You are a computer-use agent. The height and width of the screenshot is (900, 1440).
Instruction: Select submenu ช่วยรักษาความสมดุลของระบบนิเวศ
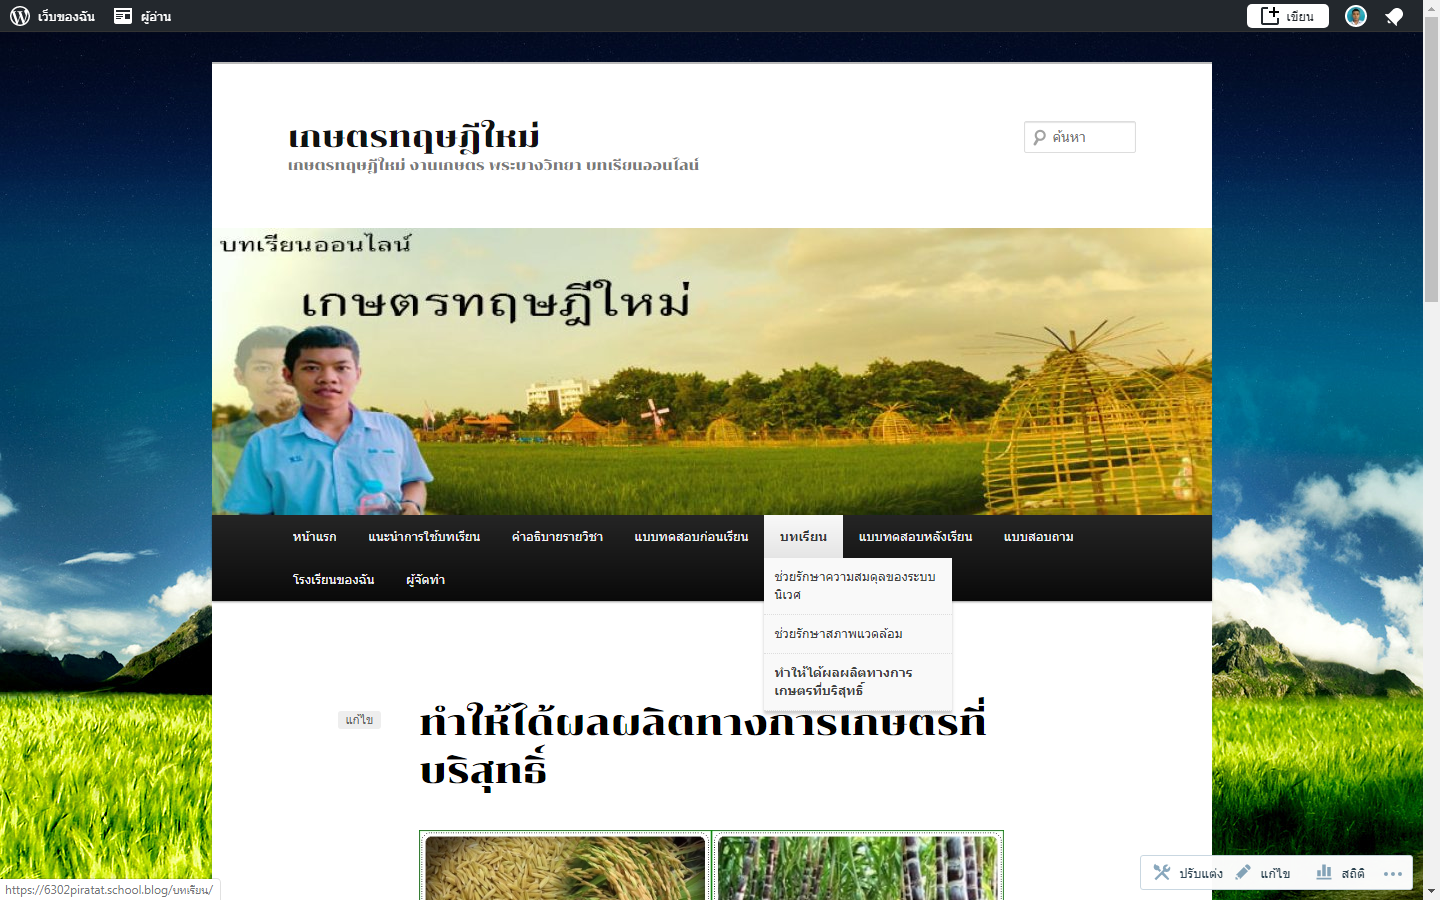(855, 586)
